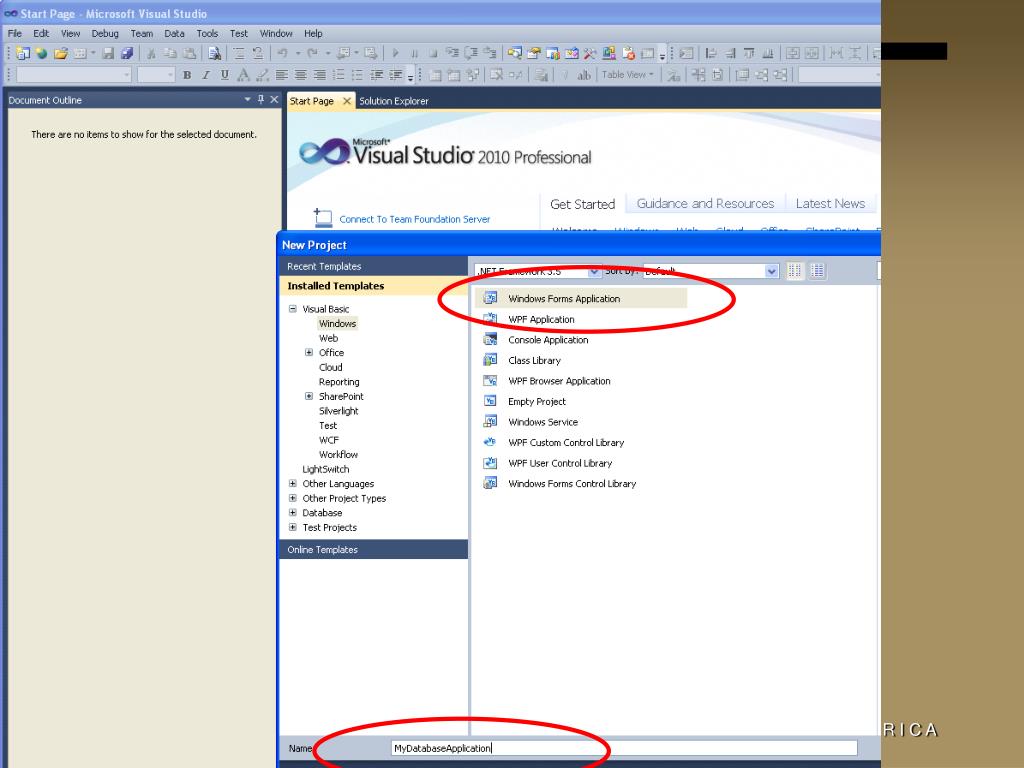
Task: Close the Document Outline panel
Action: pos(274,99)
